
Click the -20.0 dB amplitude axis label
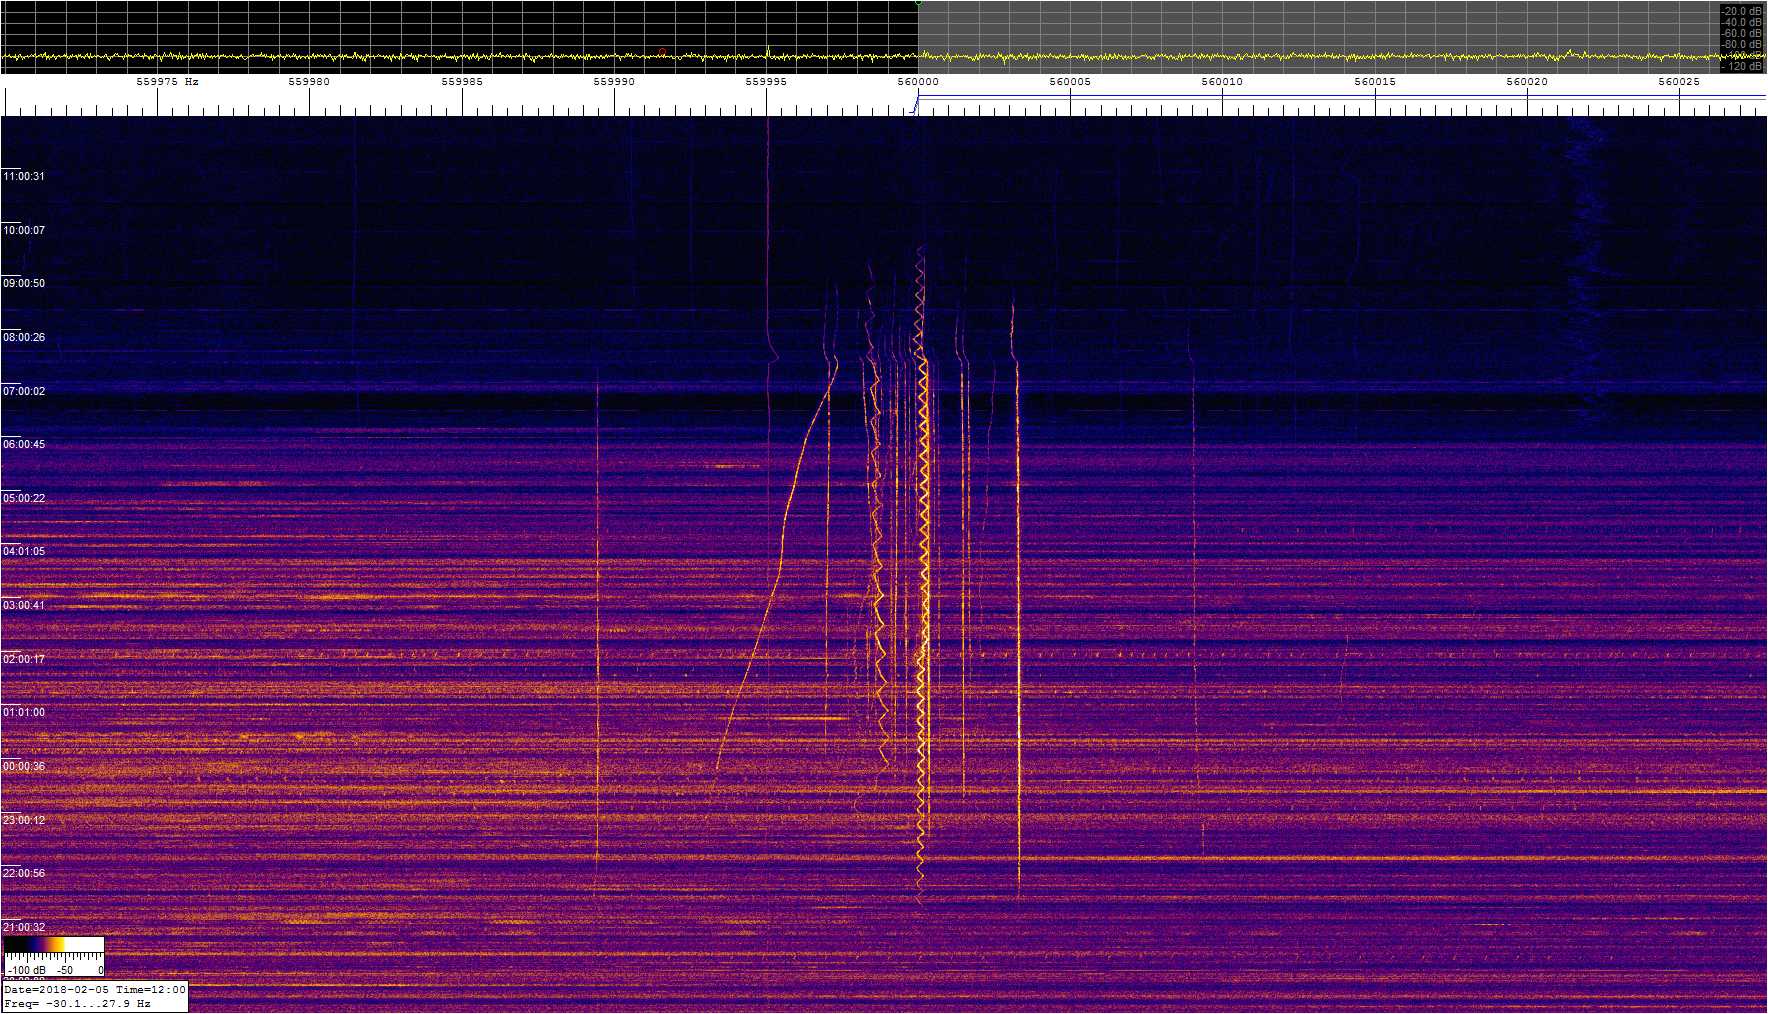pos(1742,11)
